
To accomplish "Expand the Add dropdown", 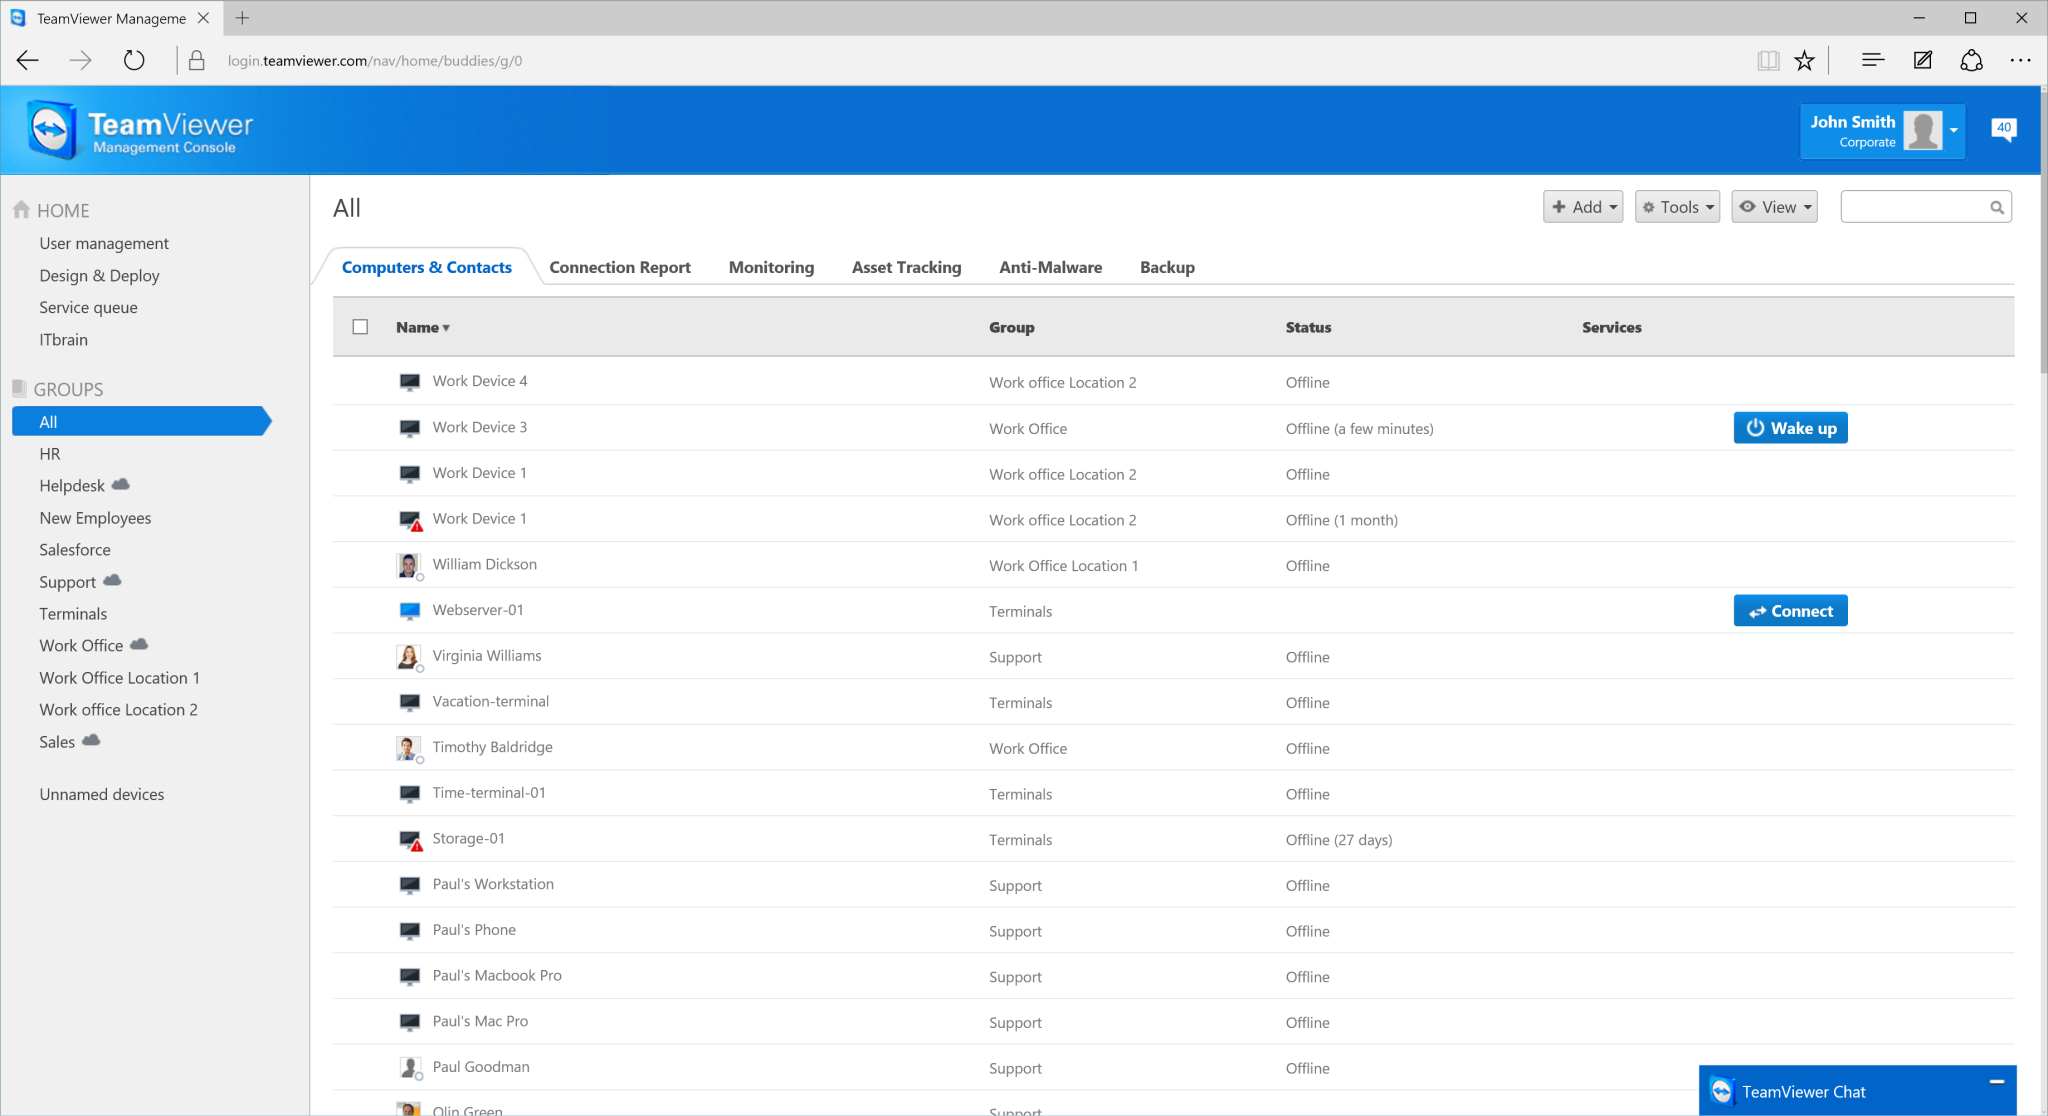I will click(1583, 207).
